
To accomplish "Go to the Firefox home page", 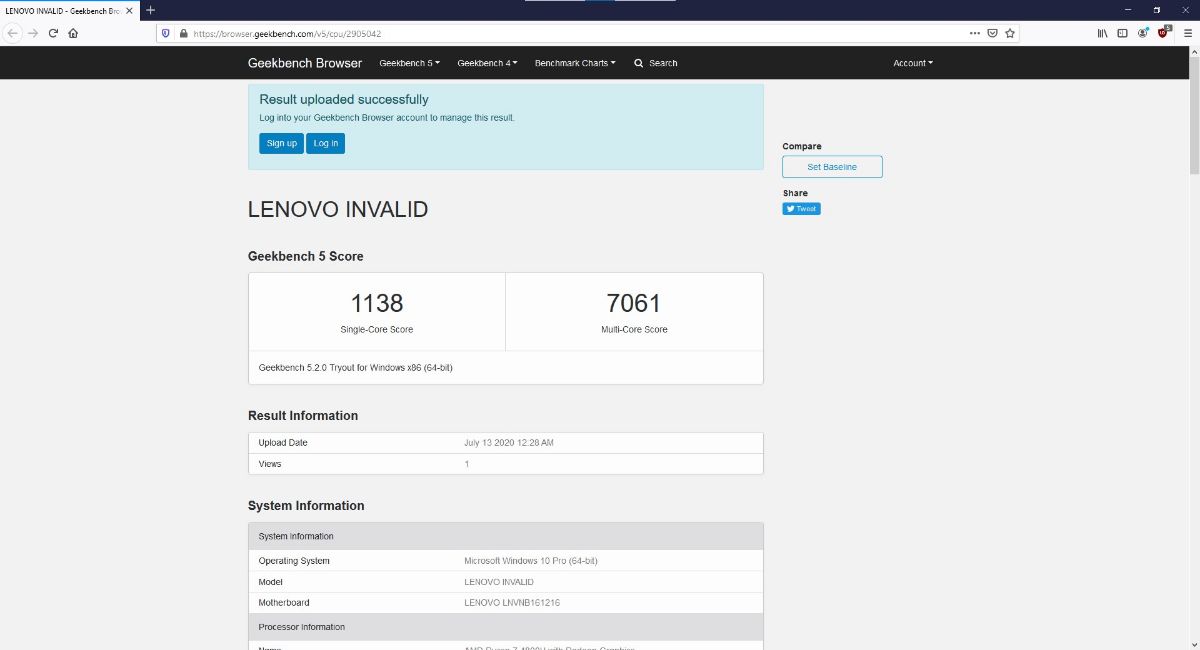I will pyautogui.click(x=73, y=33).
